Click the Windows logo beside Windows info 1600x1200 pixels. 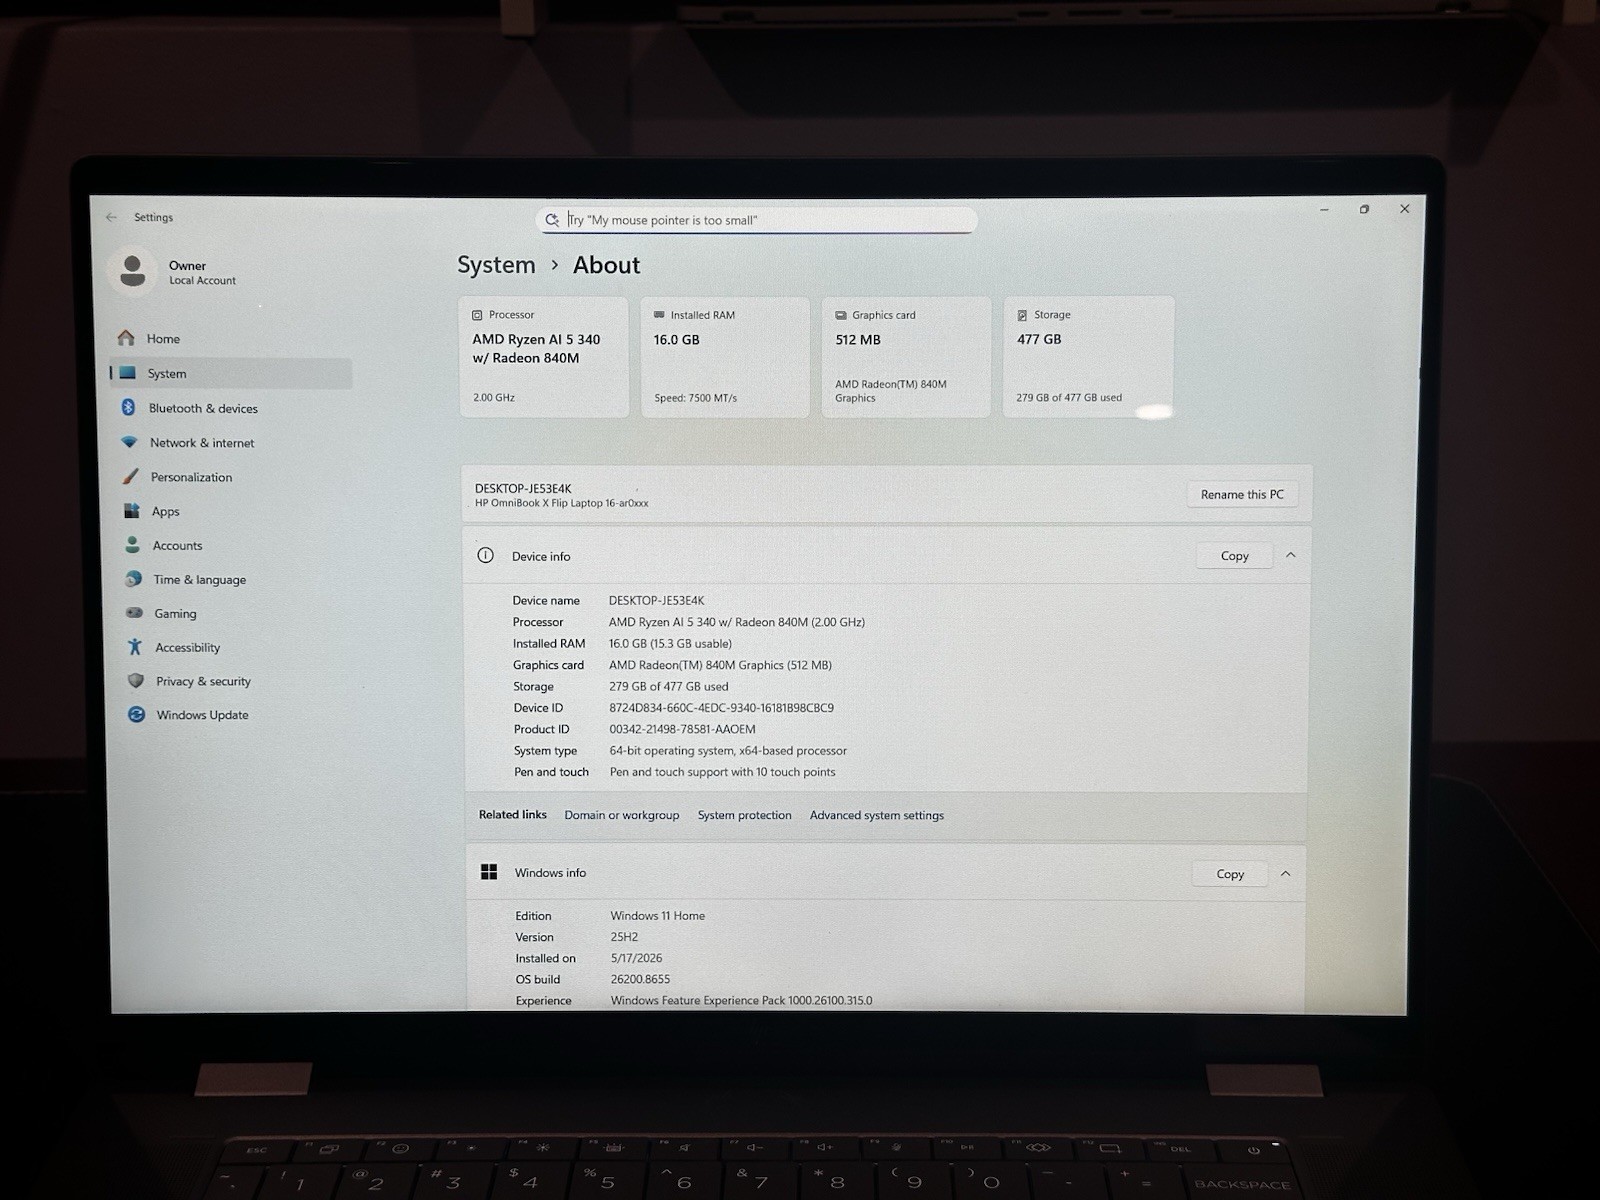tap(489, 872)
